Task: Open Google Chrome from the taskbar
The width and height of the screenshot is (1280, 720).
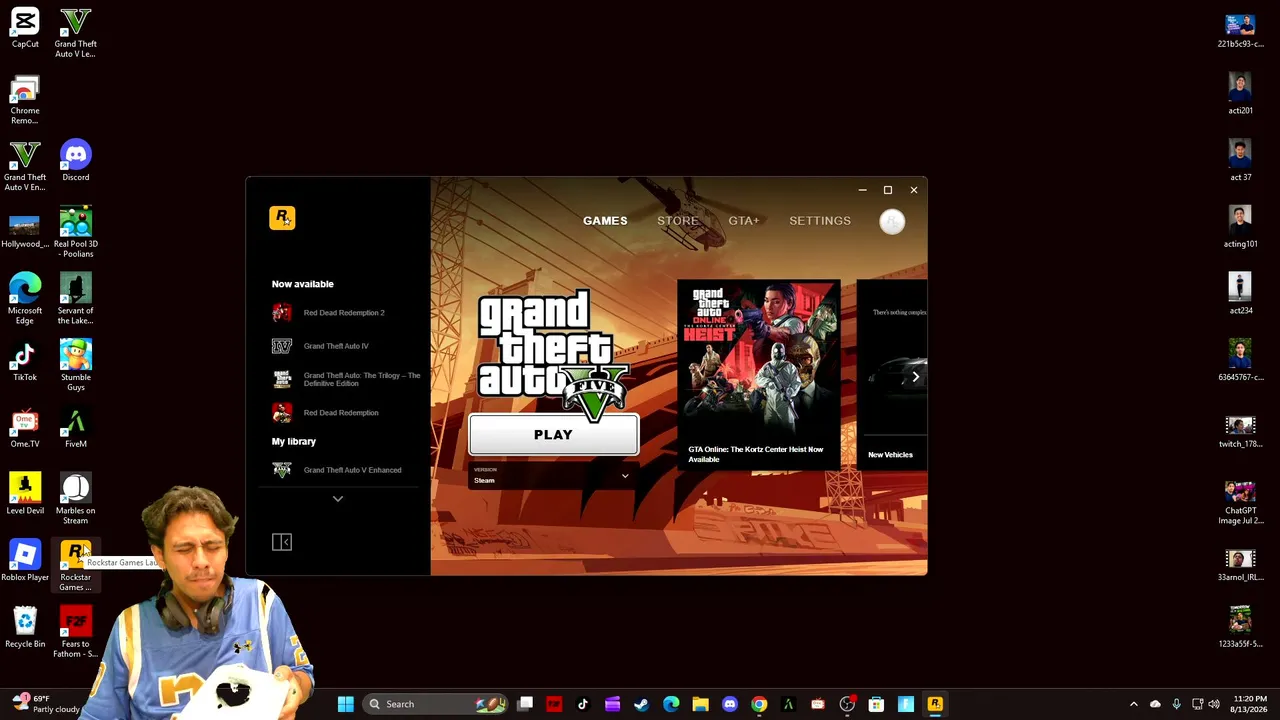Action: click(x=759, y=704)
